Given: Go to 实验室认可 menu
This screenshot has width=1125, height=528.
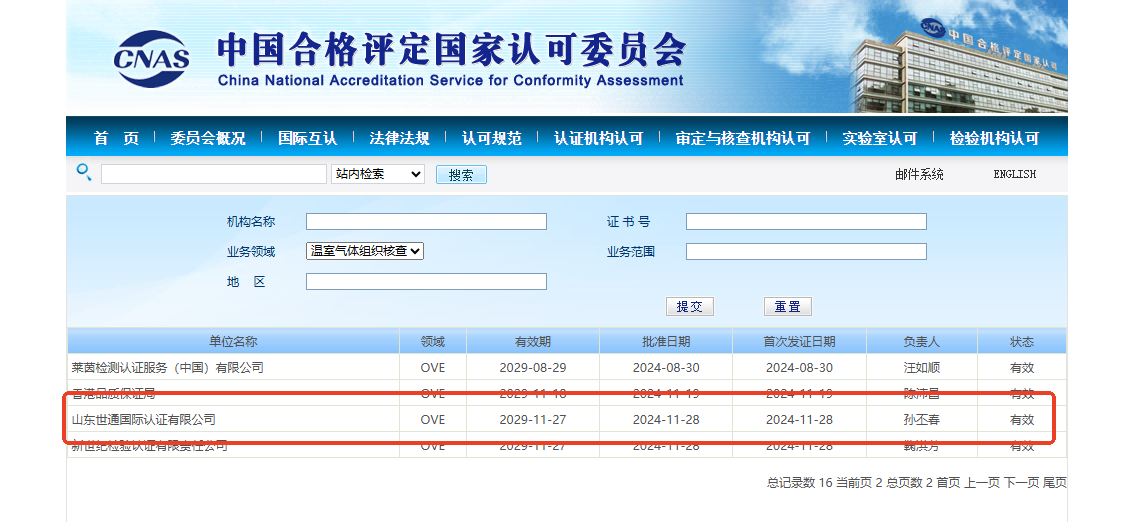Looking at the screenshot, I should (x=880, y=138).
